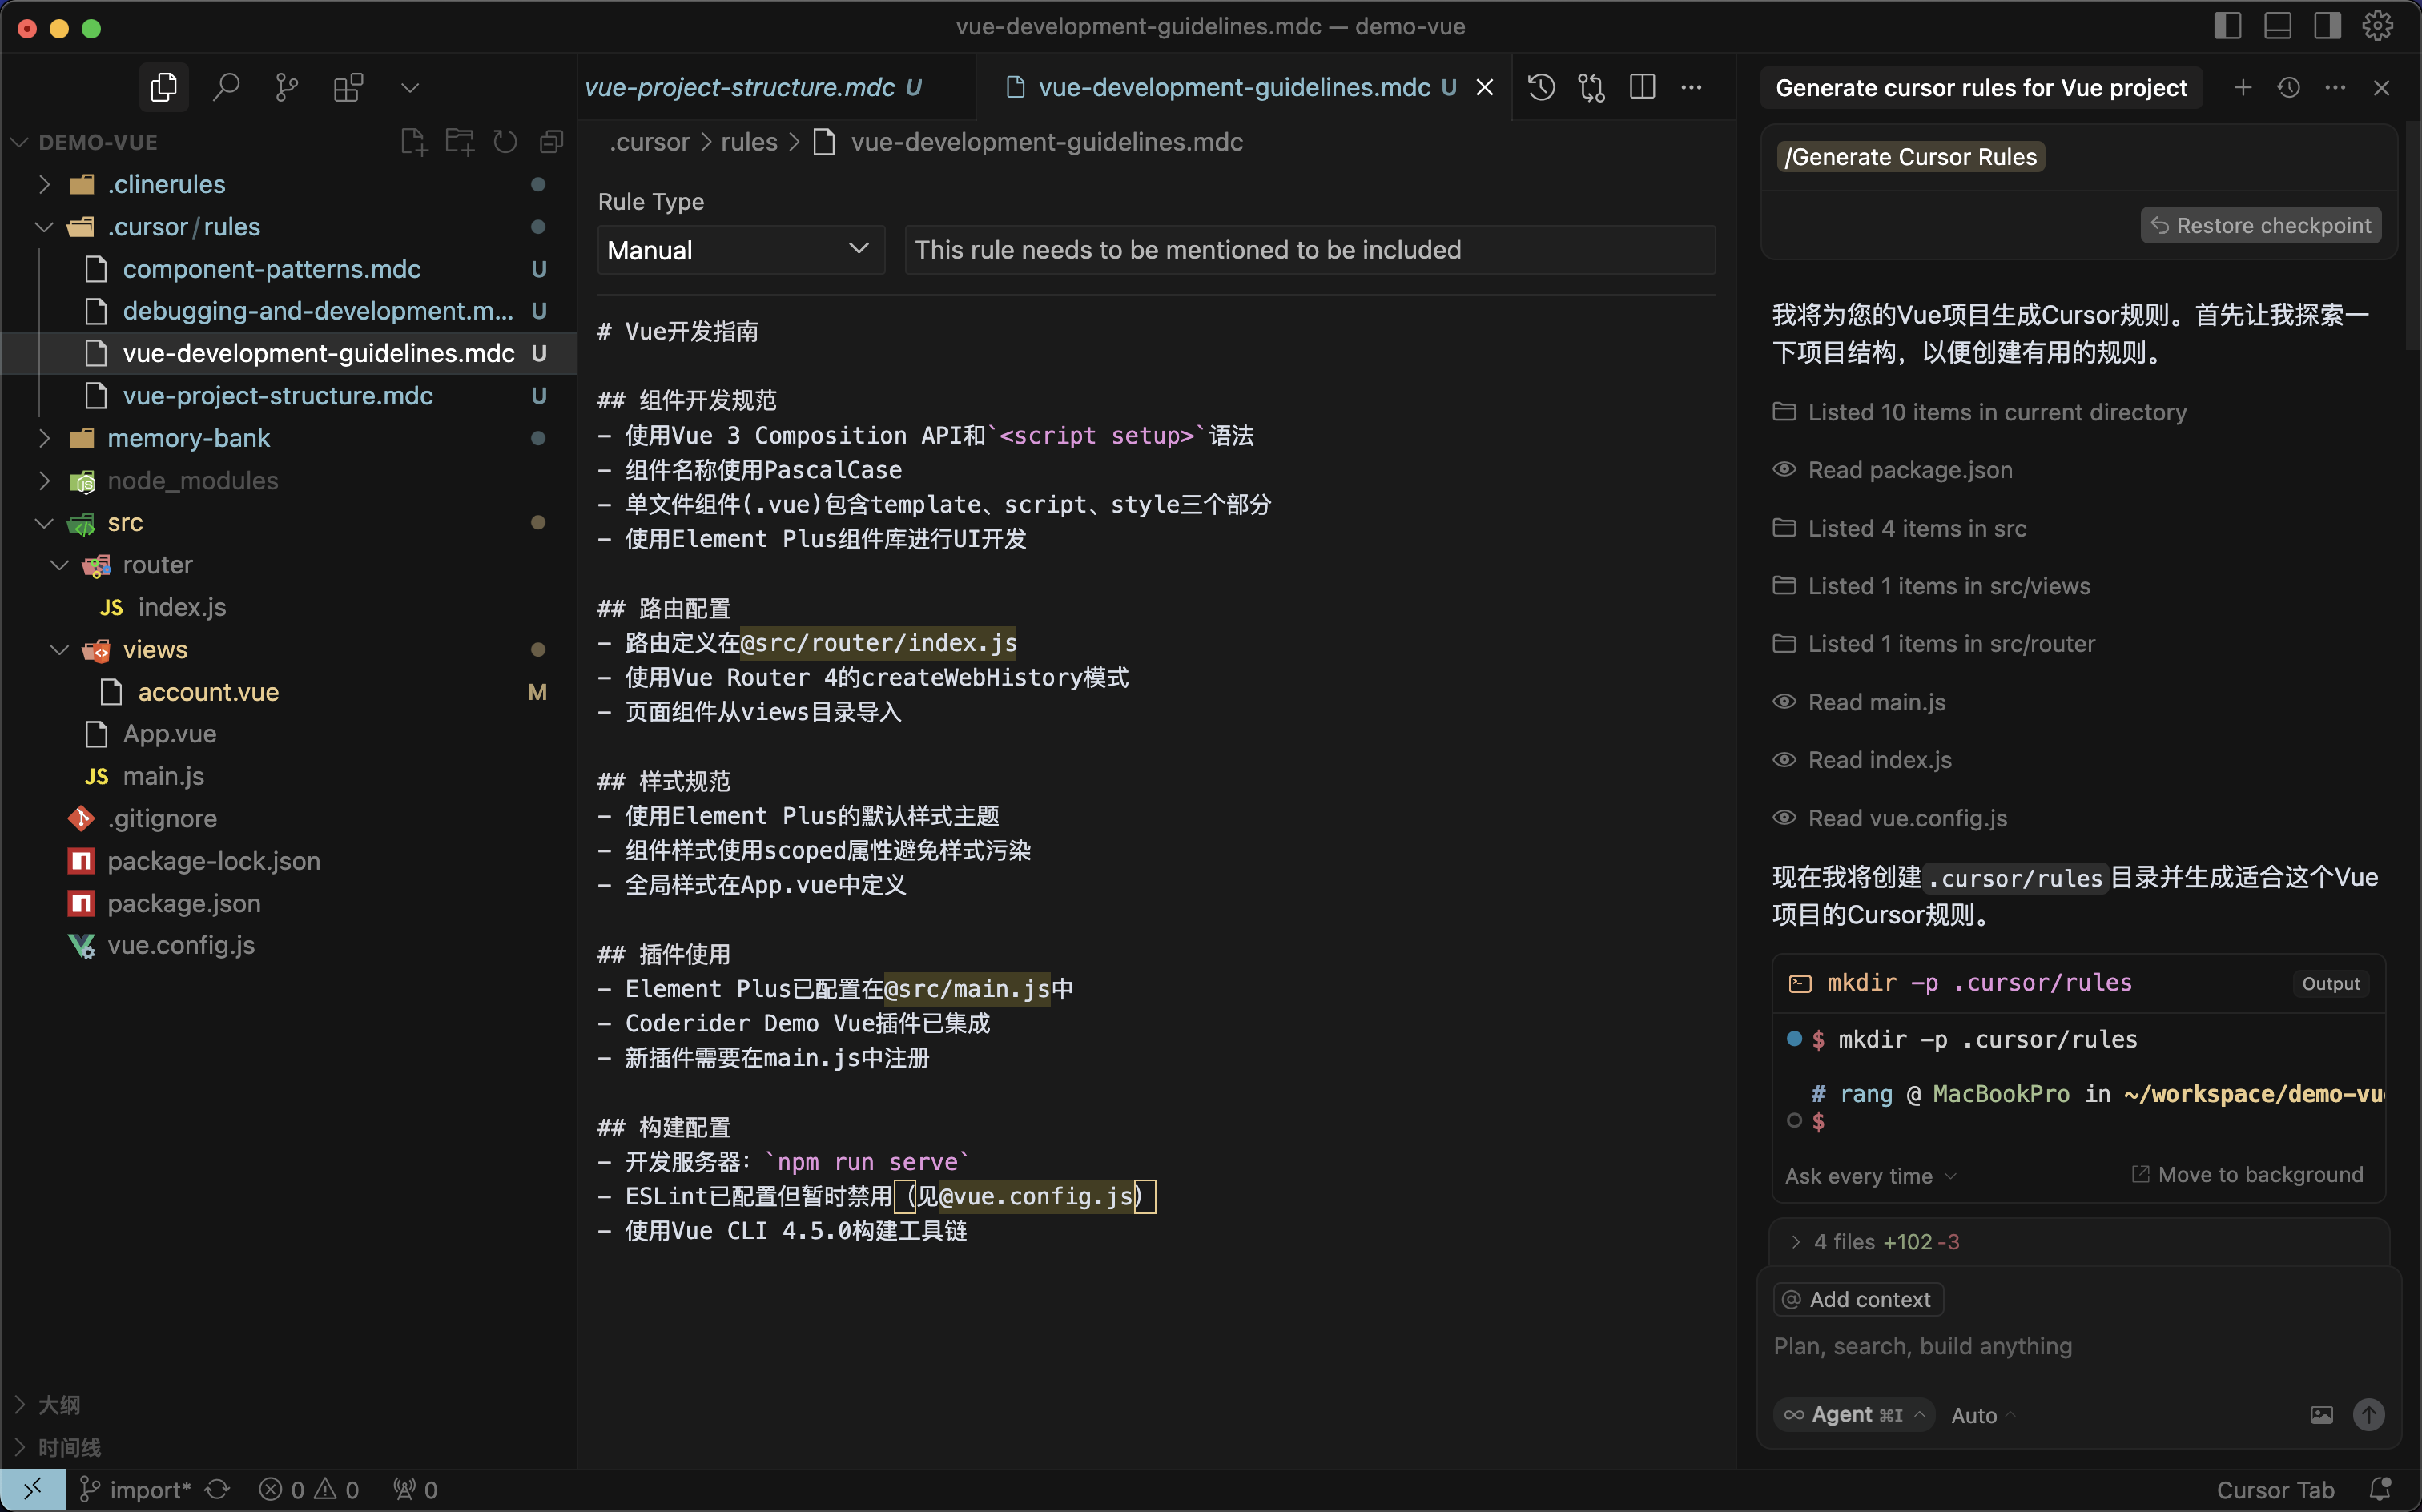This screenshot has height=1512, width=2422.
Task: Open the 'Ask every time' dropdown
Action: [1868, 1175]
